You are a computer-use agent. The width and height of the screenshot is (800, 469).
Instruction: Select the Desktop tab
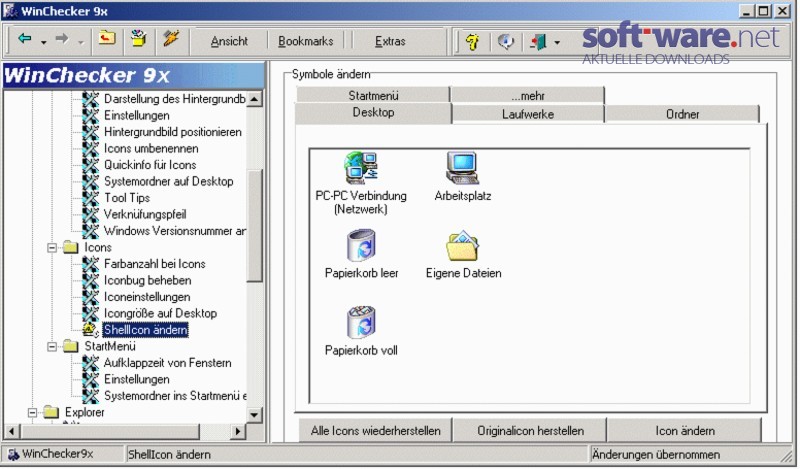pos(373,113)
